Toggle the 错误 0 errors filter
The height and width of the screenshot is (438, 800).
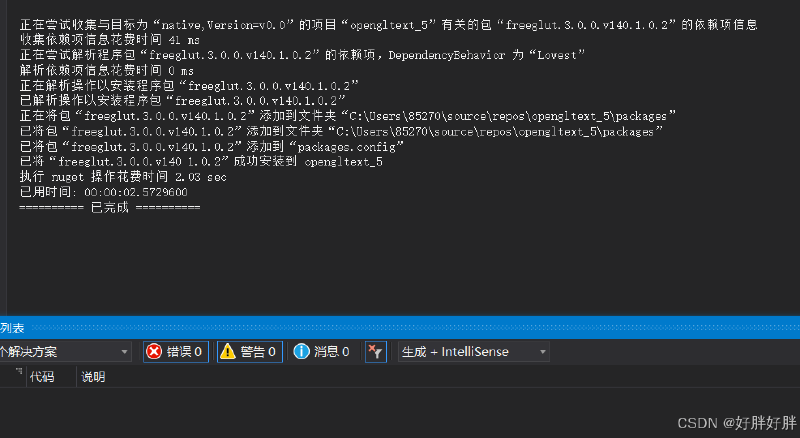click(x=176, y=352)
